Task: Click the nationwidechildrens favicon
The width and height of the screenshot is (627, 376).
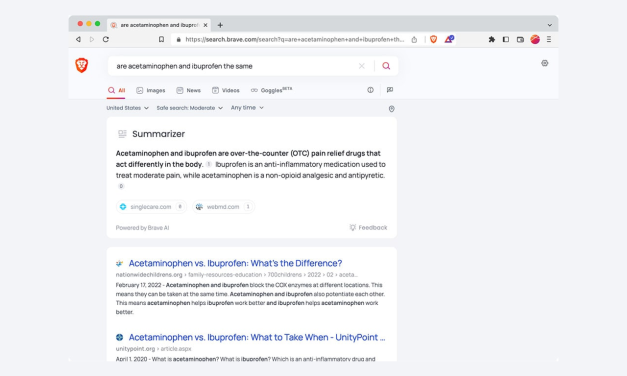Action: (120, 263)
